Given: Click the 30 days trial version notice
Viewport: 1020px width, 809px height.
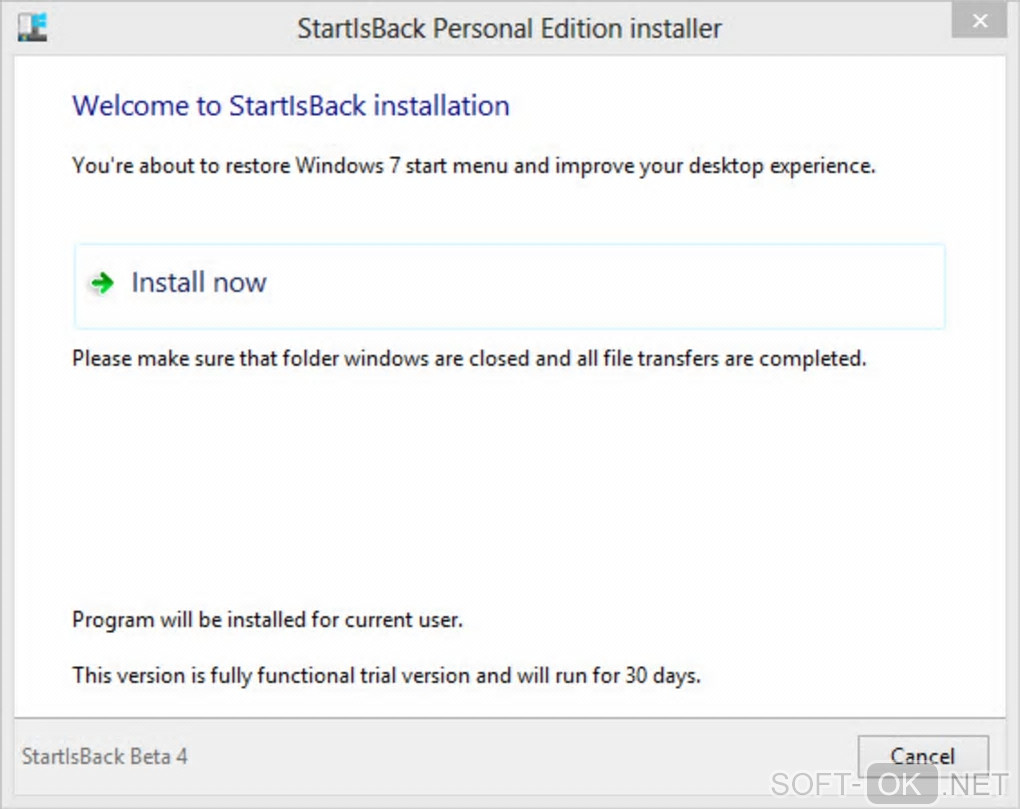Looking at the screenshot, I should (x=386, y=675).
